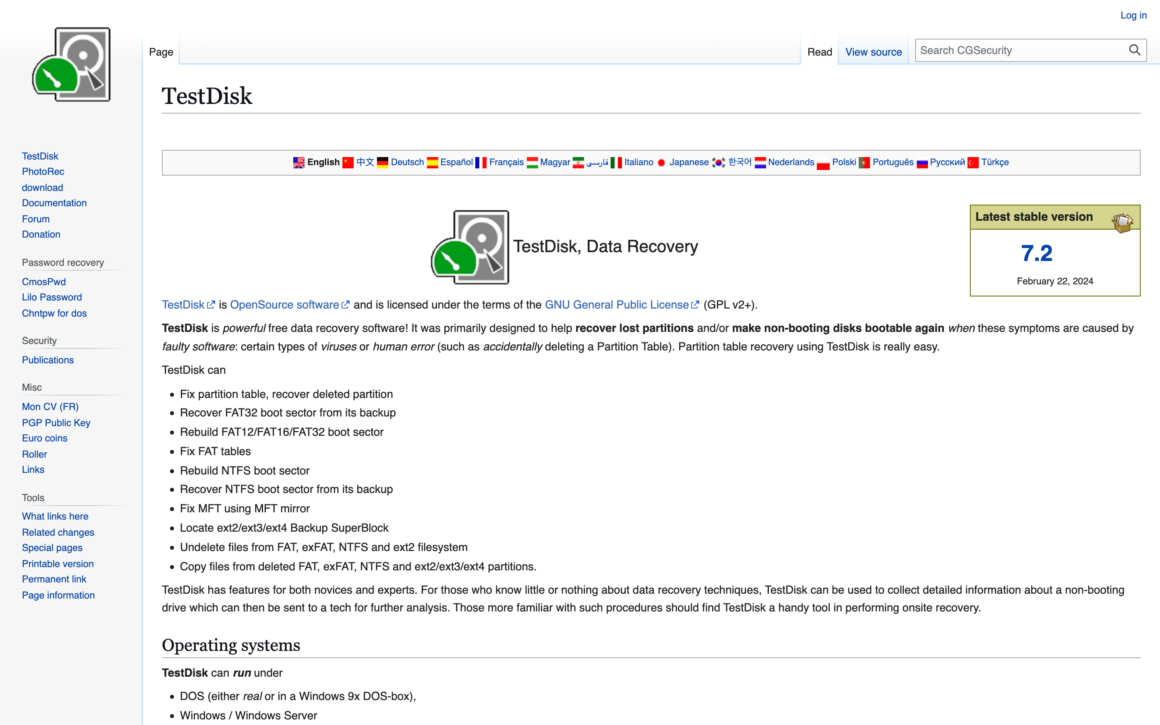Click the Japanese flag red dot icon
The width and height of the screenshot is (1160, 725).
click(661, 163)
